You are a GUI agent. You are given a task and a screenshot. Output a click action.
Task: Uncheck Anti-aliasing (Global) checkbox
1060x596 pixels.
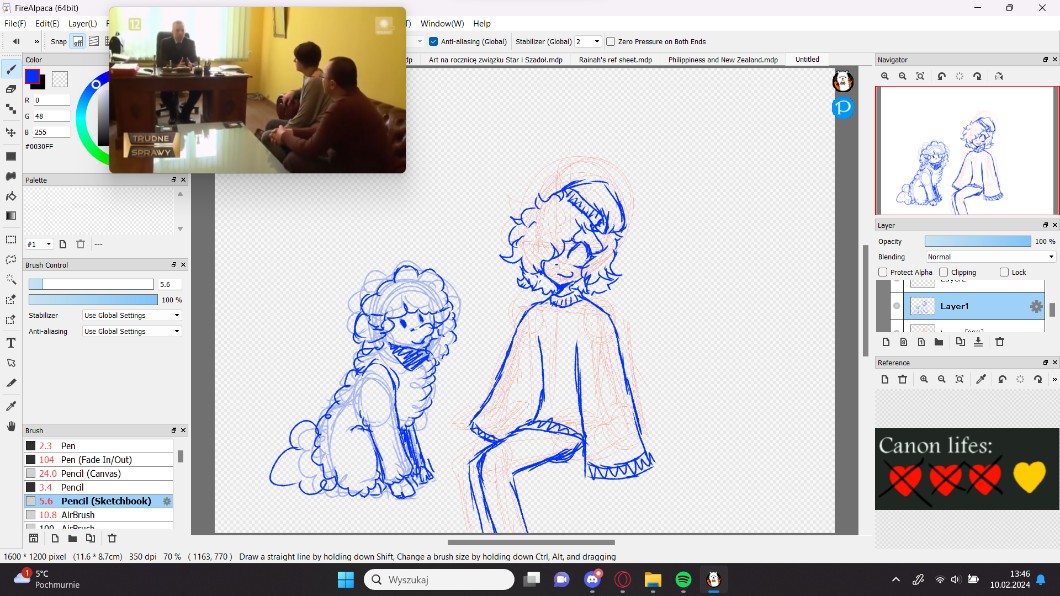click(433, 41)
